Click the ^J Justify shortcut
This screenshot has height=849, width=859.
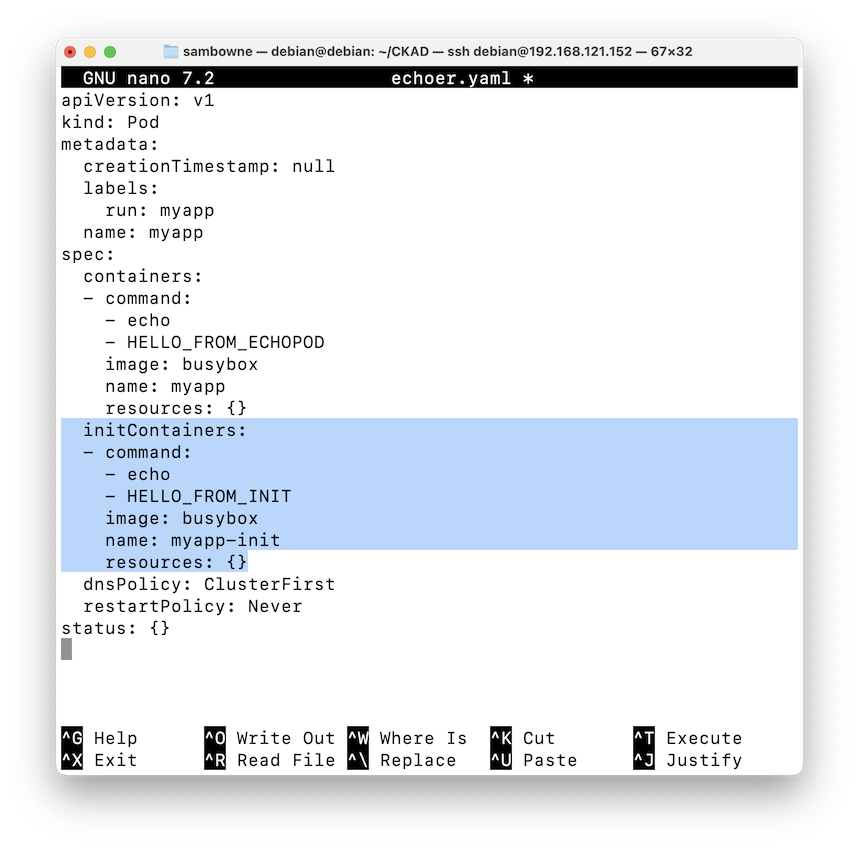(x=688, y=760)
